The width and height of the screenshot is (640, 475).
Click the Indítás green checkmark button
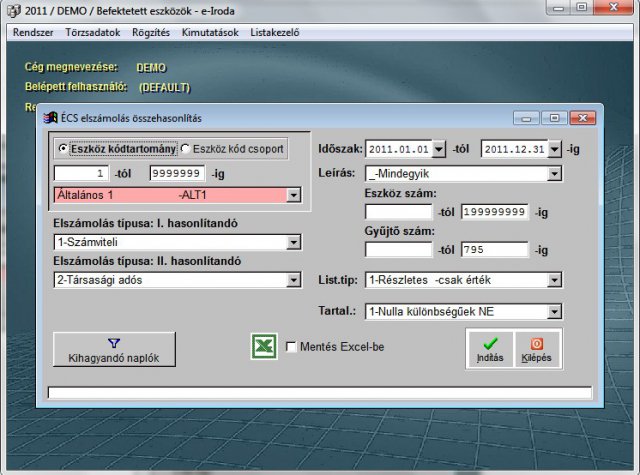490,349
